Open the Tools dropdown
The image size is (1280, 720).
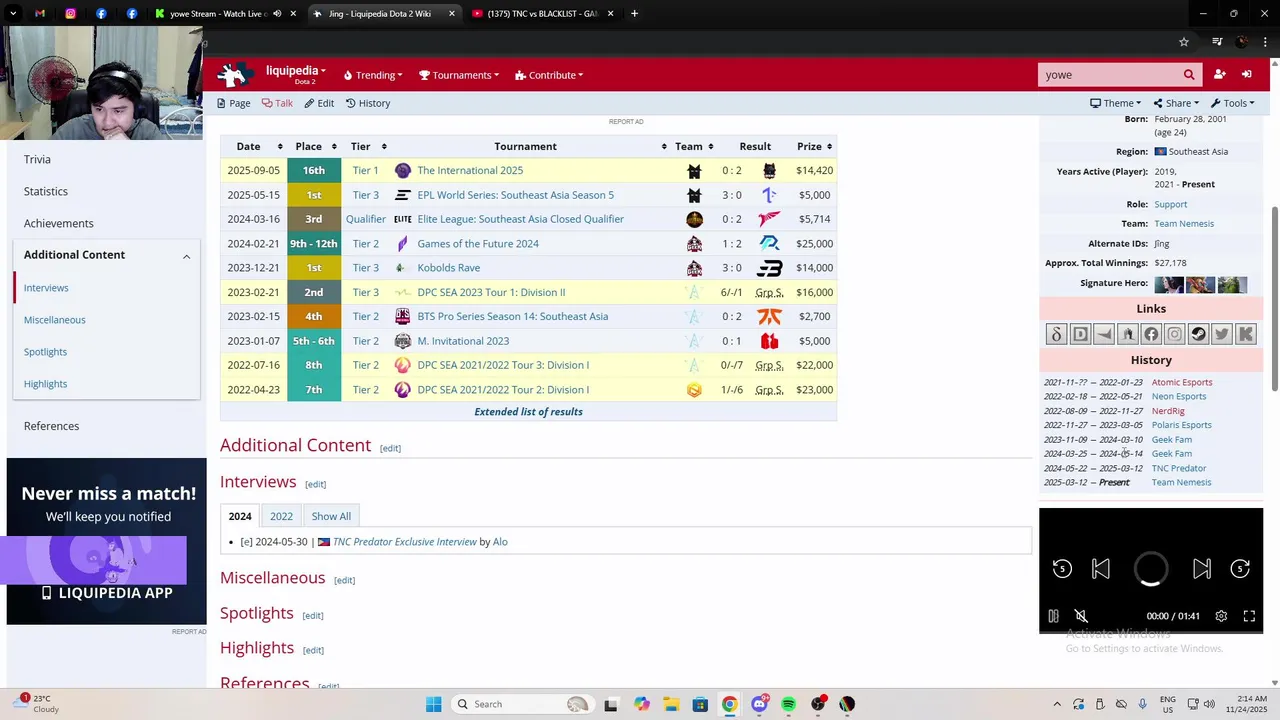click(x=1232, y=103)
